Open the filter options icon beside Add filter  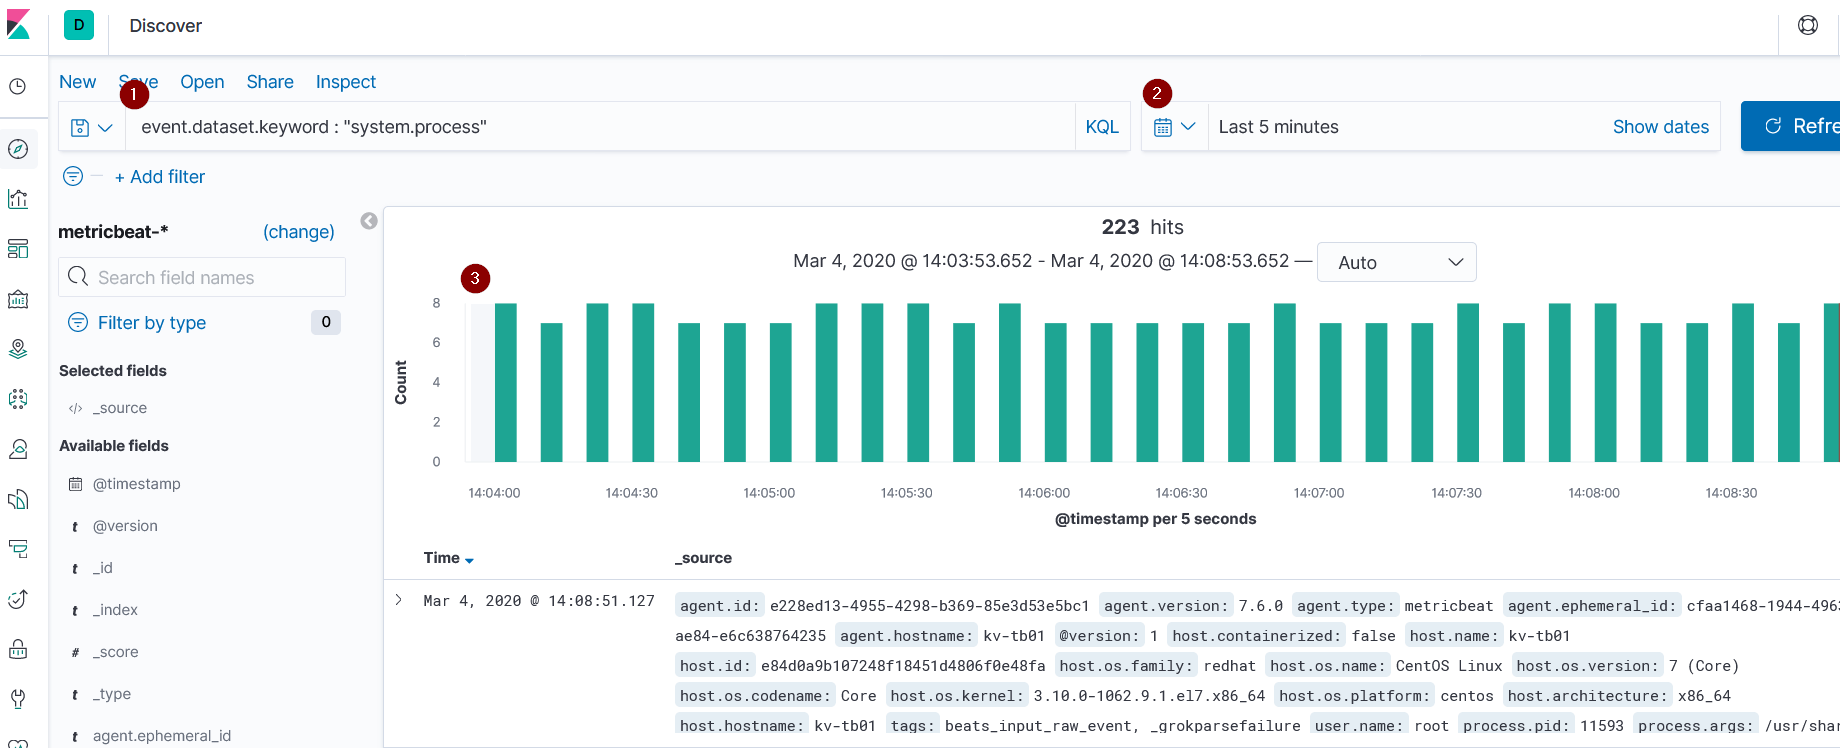[x=73, y=177]
